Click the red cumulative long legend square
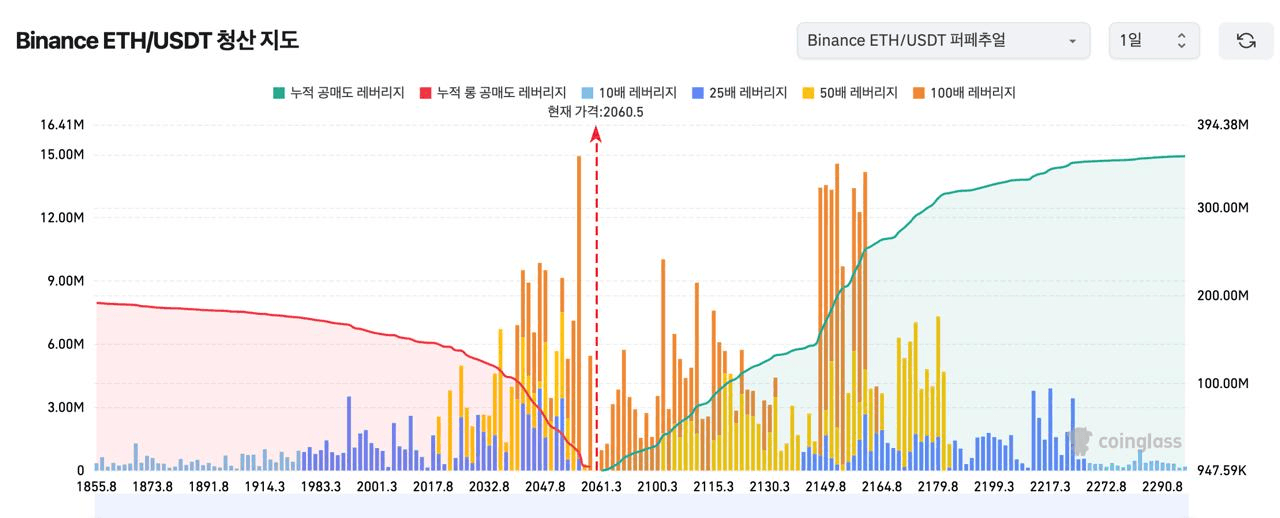This screenshot has width=1280, height=518. click(425, 93)
